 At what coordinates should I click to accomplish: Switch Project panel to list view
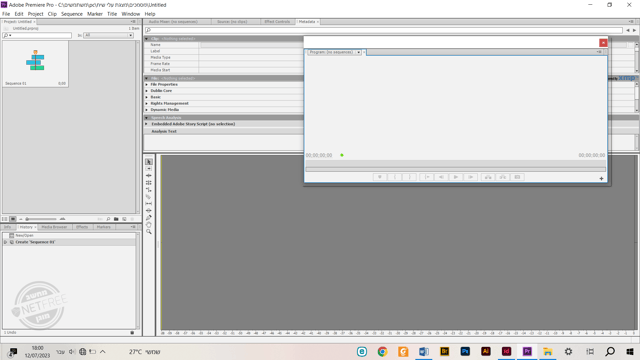point(5,219)
